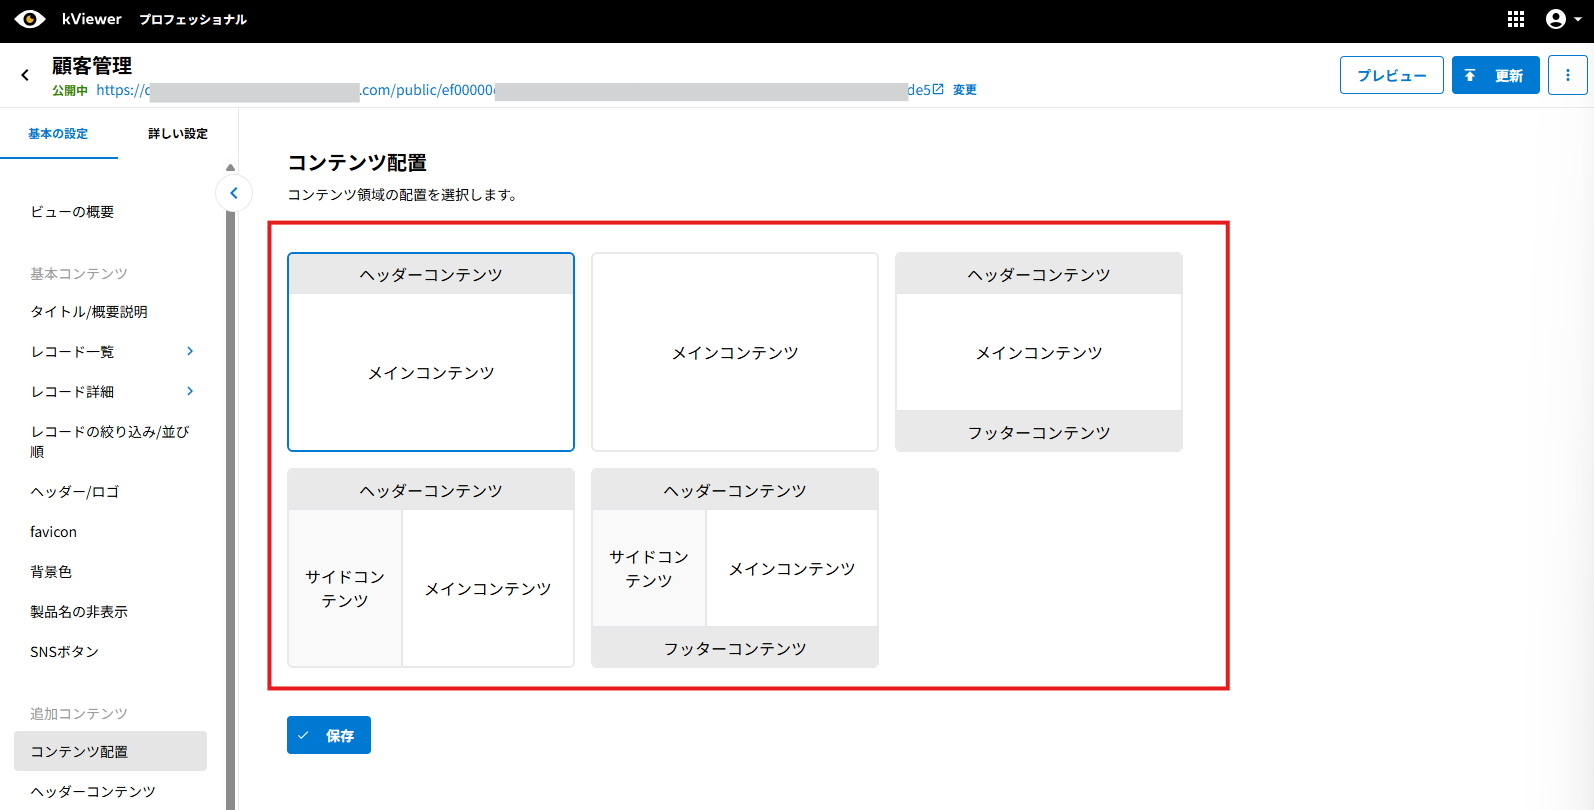Open the user account menu
This screenshot has width=1594, height=810.
(1563, 19)
